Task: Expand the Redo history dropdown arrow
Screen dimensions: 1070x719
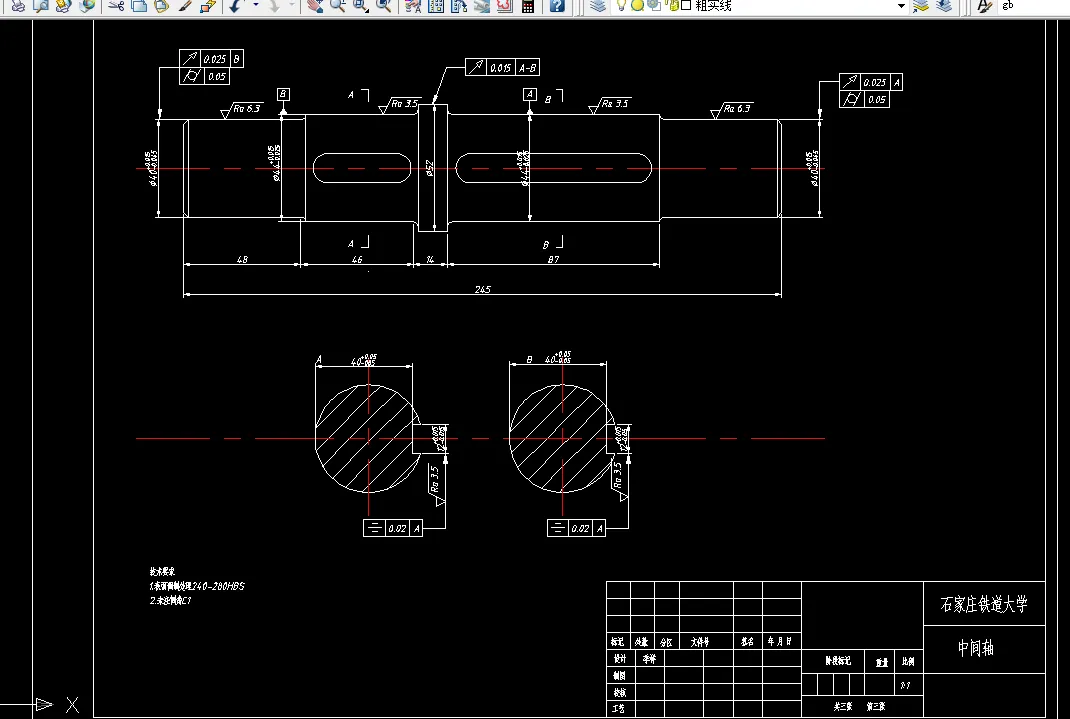Action: 291,5
